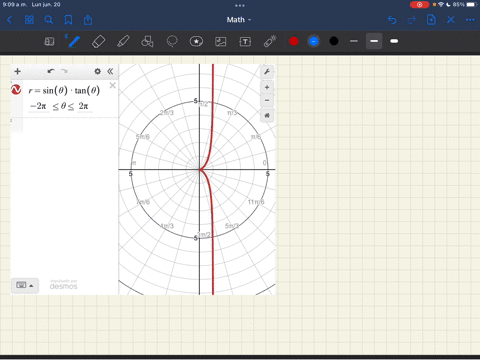
Task: Click Desmos redo arrow
Action: click(64, 71)
